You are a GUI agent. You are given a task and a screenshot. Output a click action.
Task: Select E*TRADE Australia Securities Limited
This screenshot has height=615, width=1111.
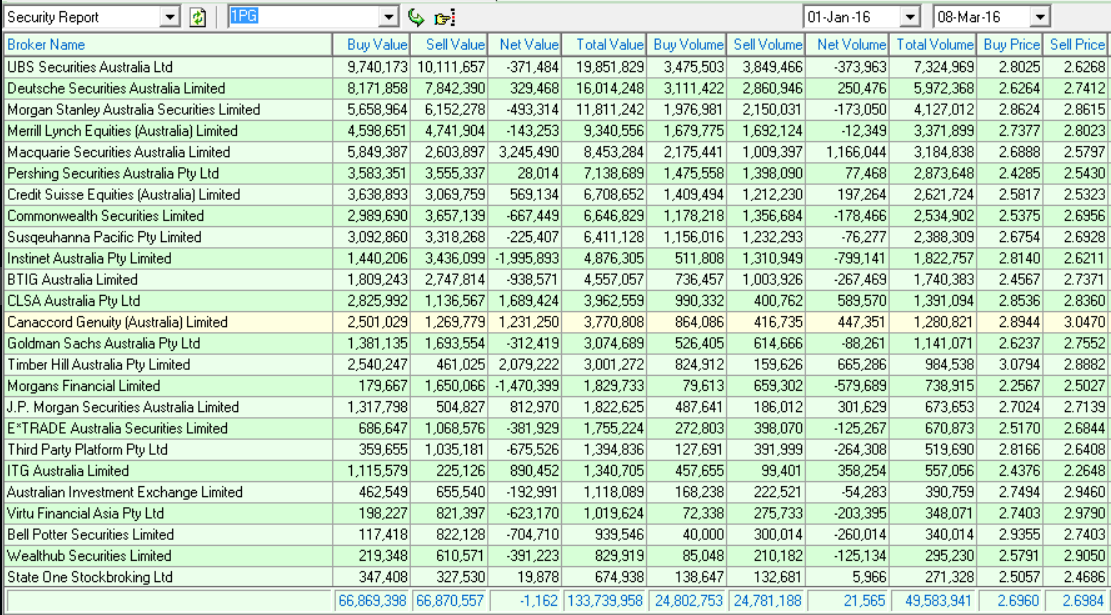(555, 429)
